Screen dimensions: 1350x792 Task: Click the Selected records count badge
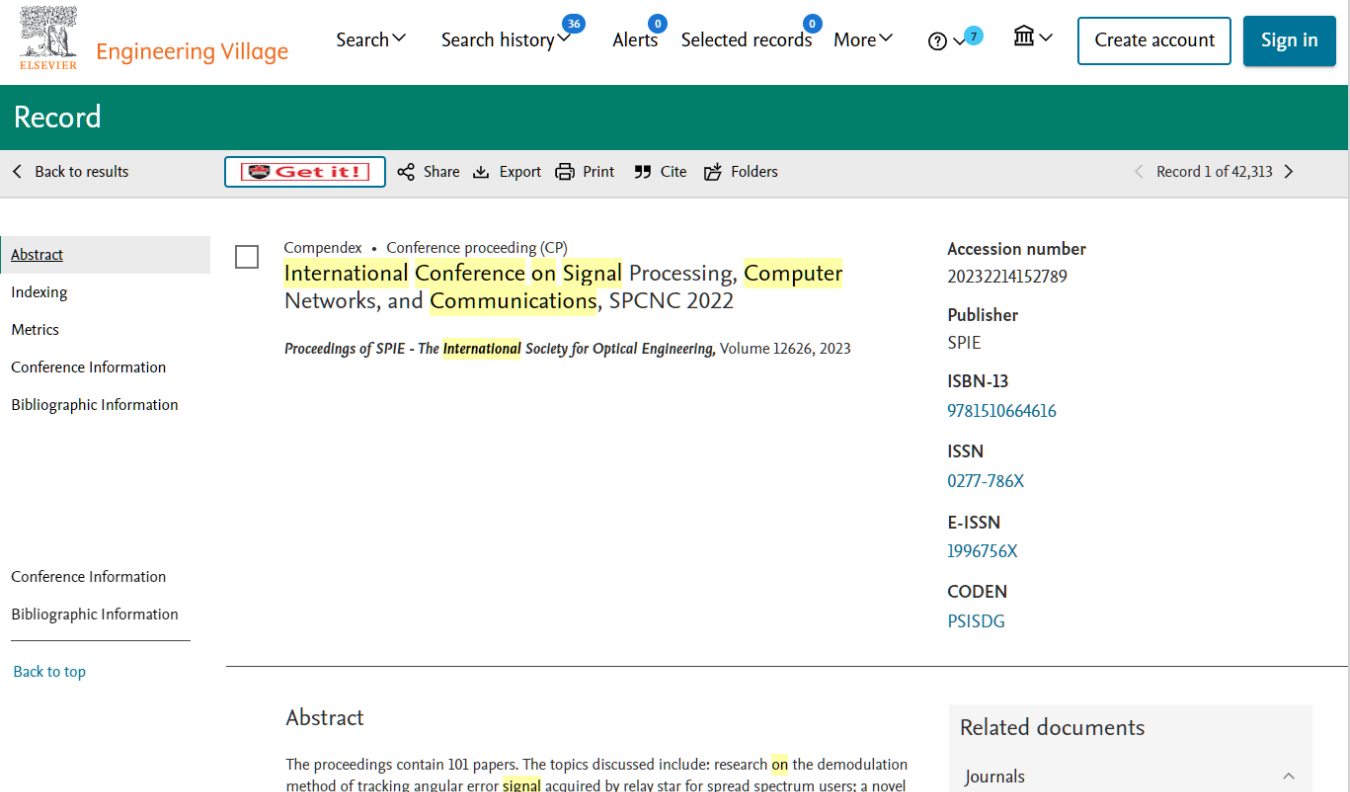point(812,23)
